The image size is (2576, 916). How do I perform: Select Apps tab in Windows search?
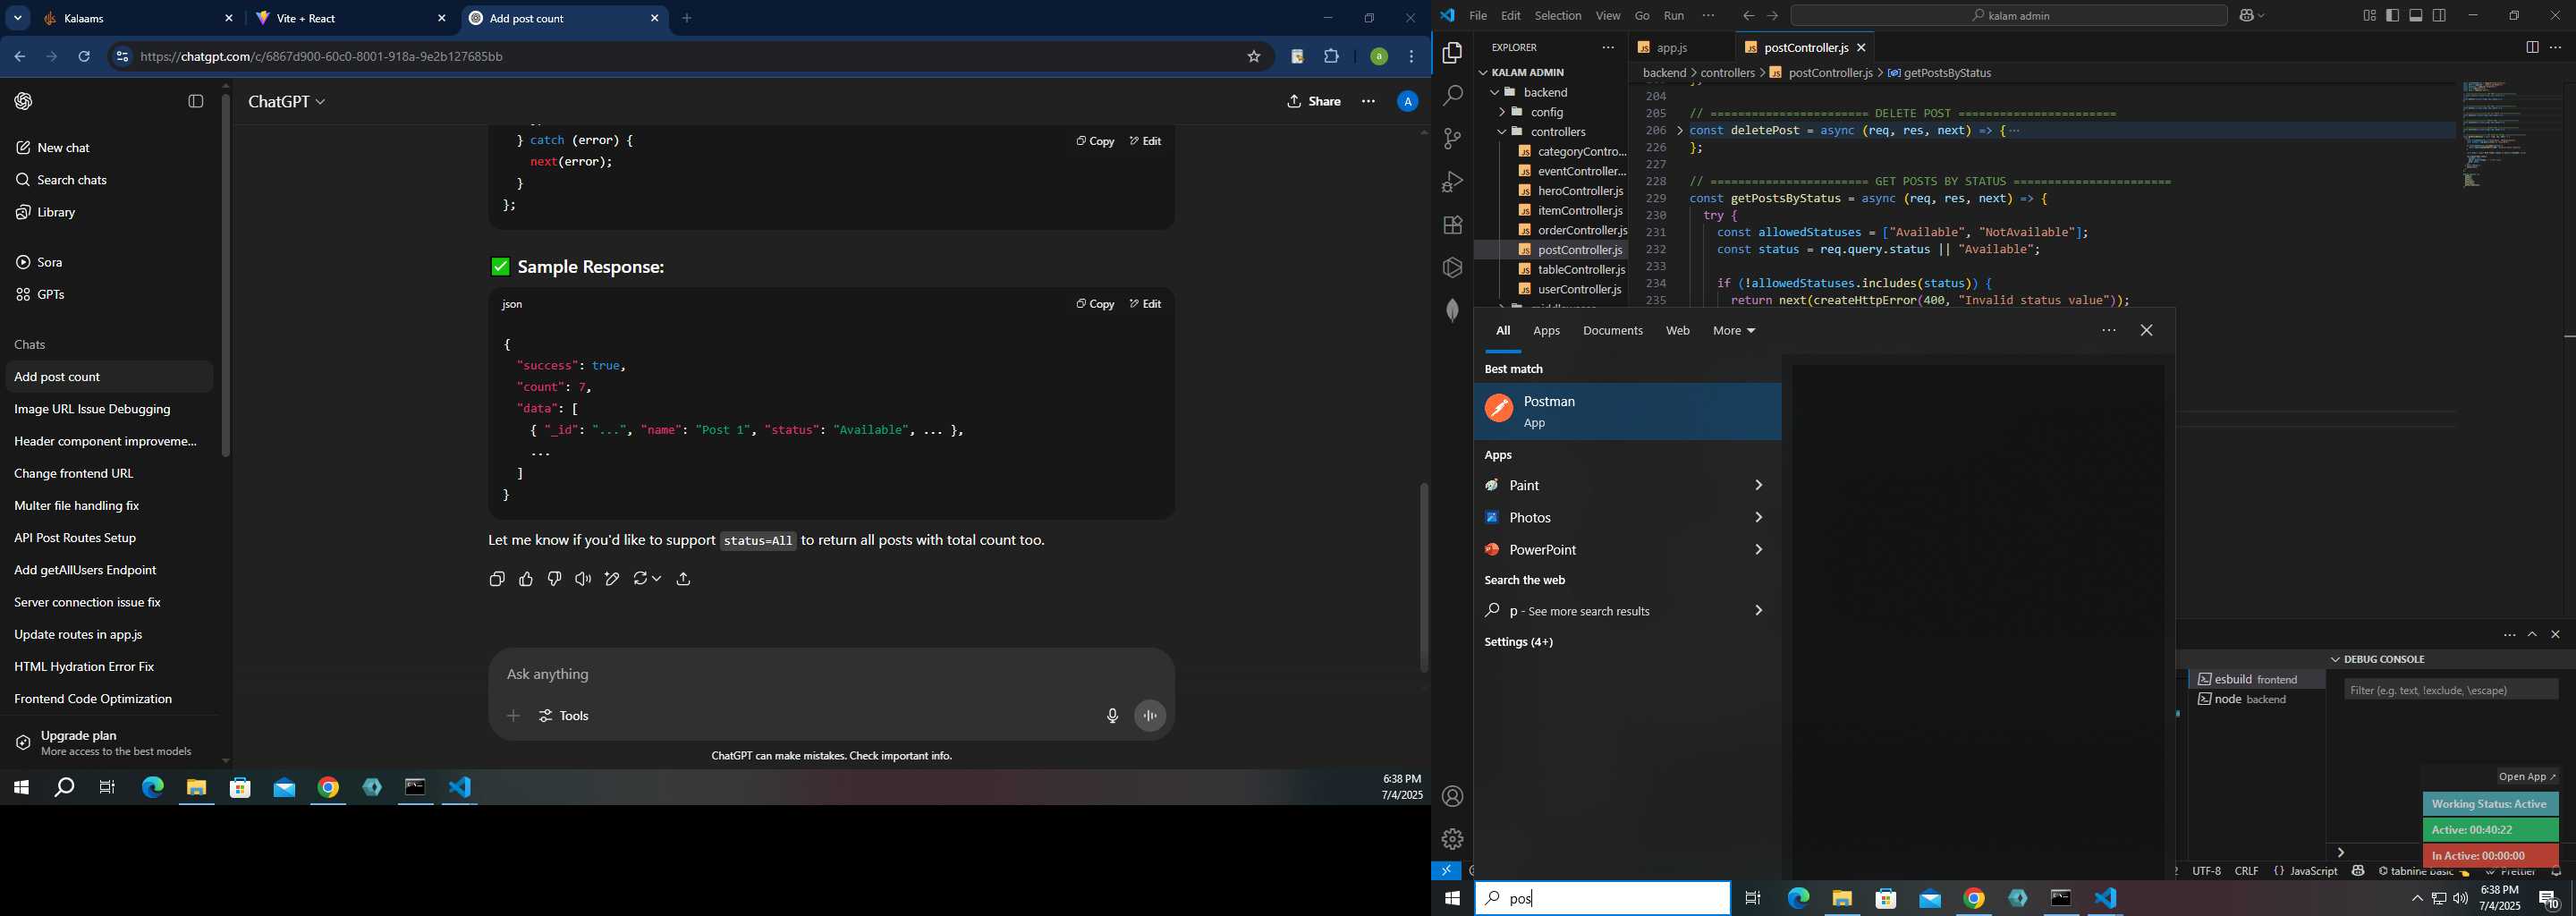click(x=1546, y=331)
